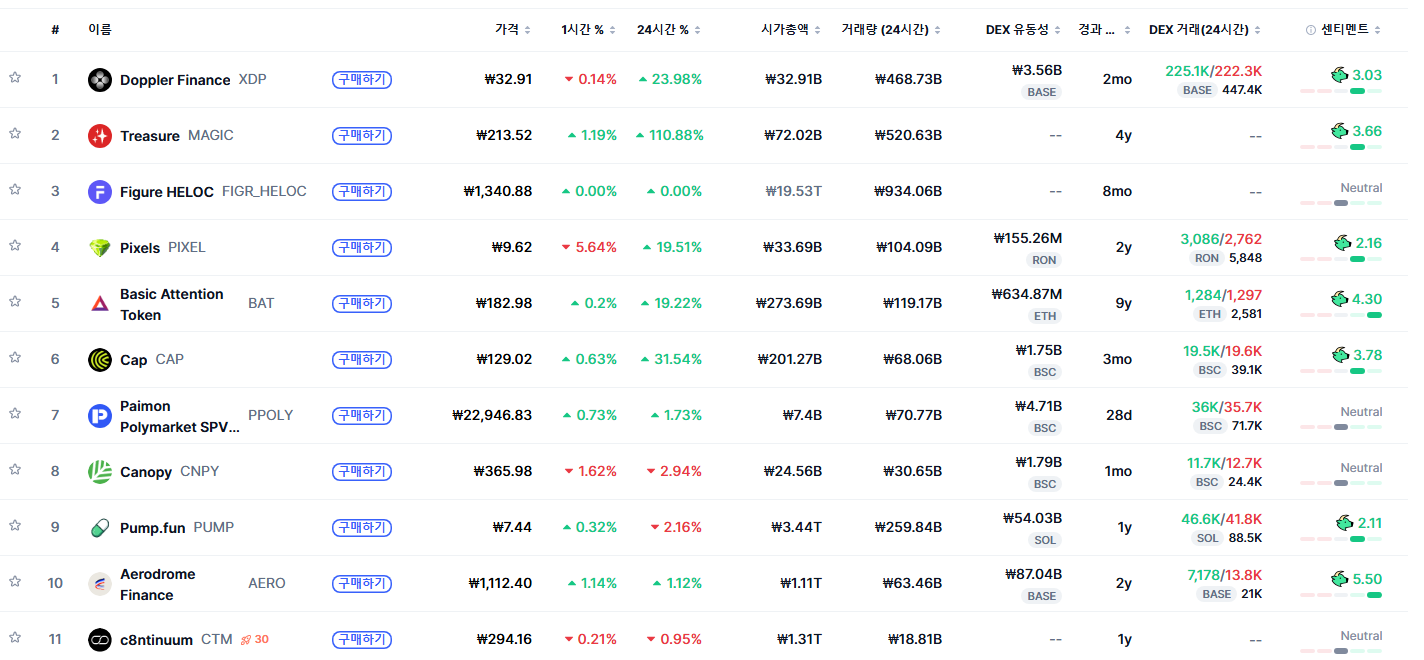The height and width of the screenshot is (660, 1424).
Task: Click the Basic Attention Token triangle logo
Action: tap(99, 304)
